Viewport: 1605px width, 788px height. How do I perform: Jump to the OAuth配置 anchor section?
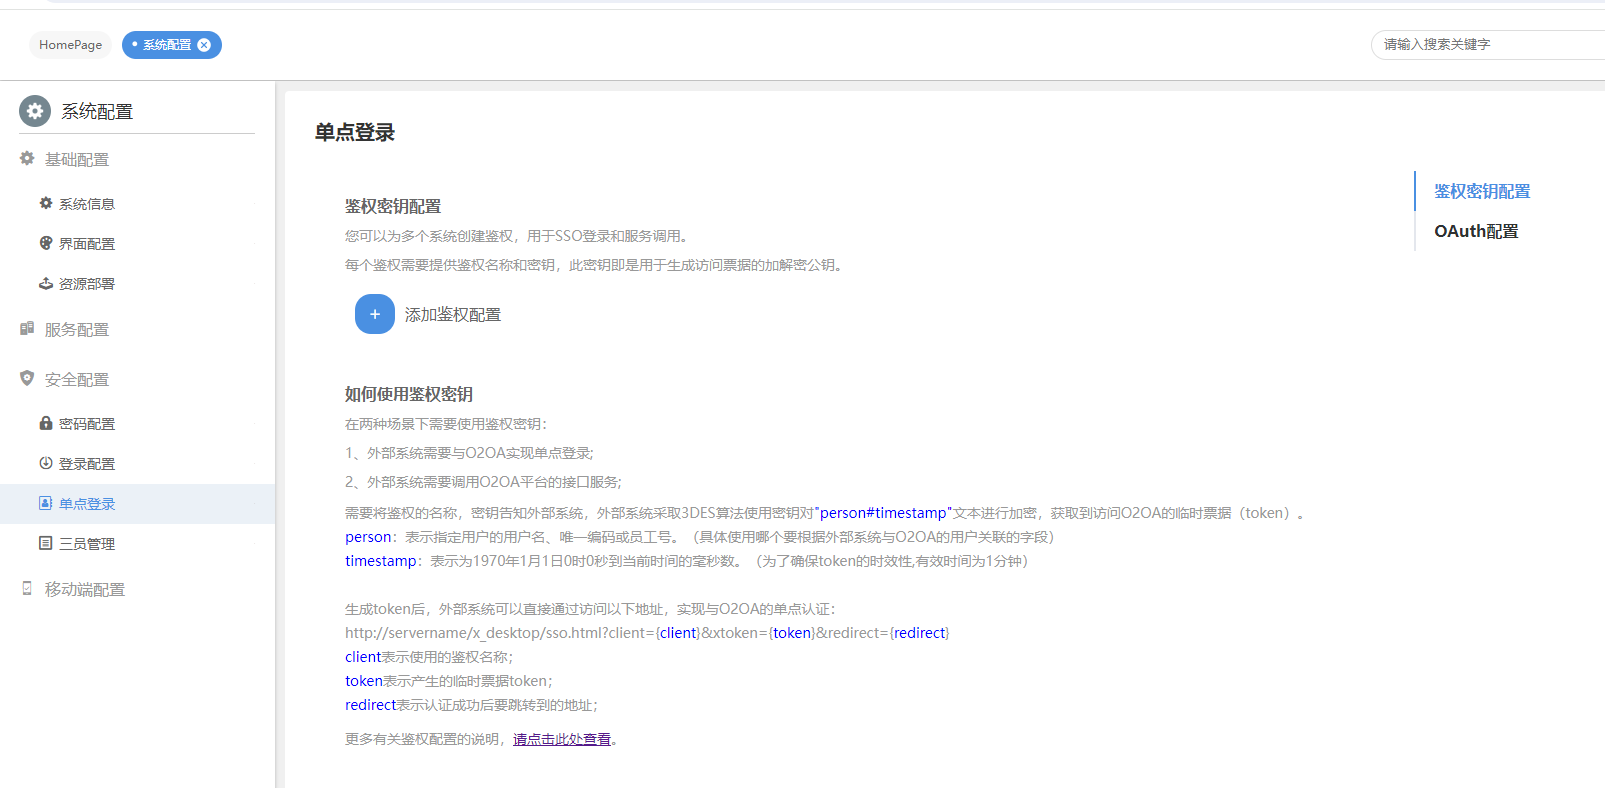(1476, 231)
